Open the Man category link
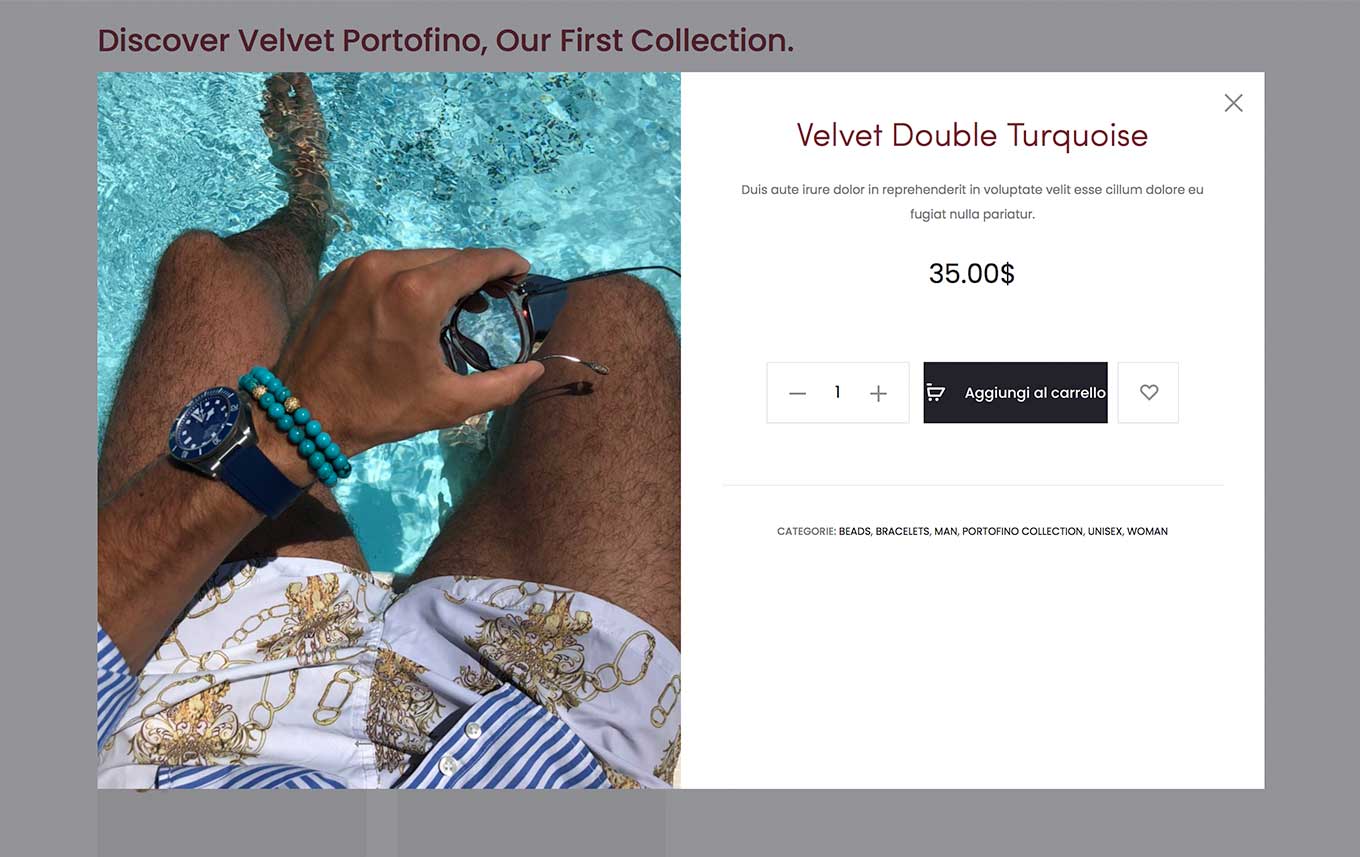Viewport: 1360px width, 857px height. [945, 531]
